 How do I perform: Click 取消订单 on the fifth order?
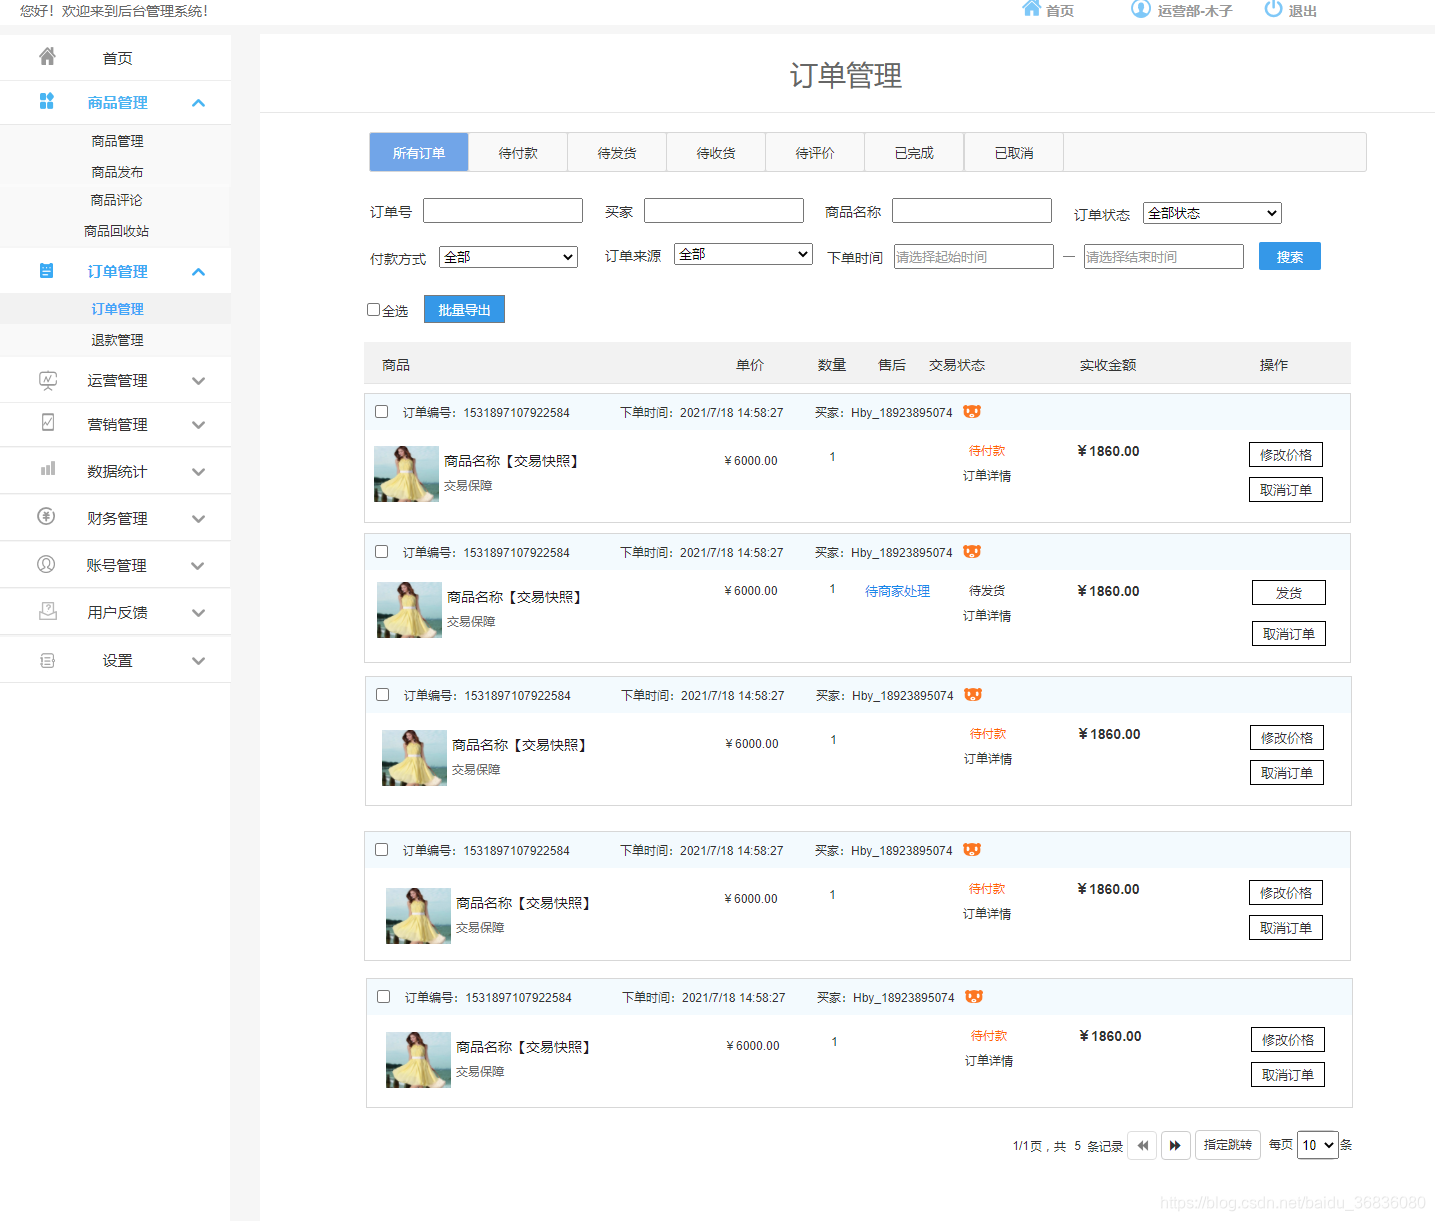1288,1074
